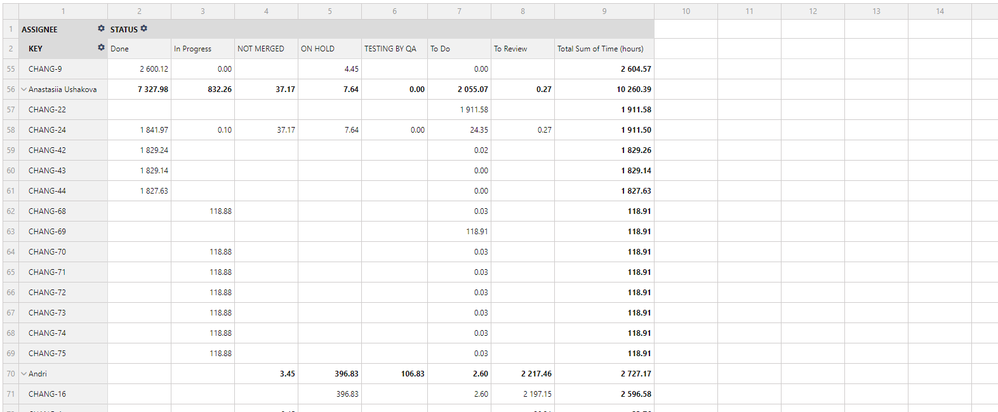Select the To Do column header

pos(459,49)
